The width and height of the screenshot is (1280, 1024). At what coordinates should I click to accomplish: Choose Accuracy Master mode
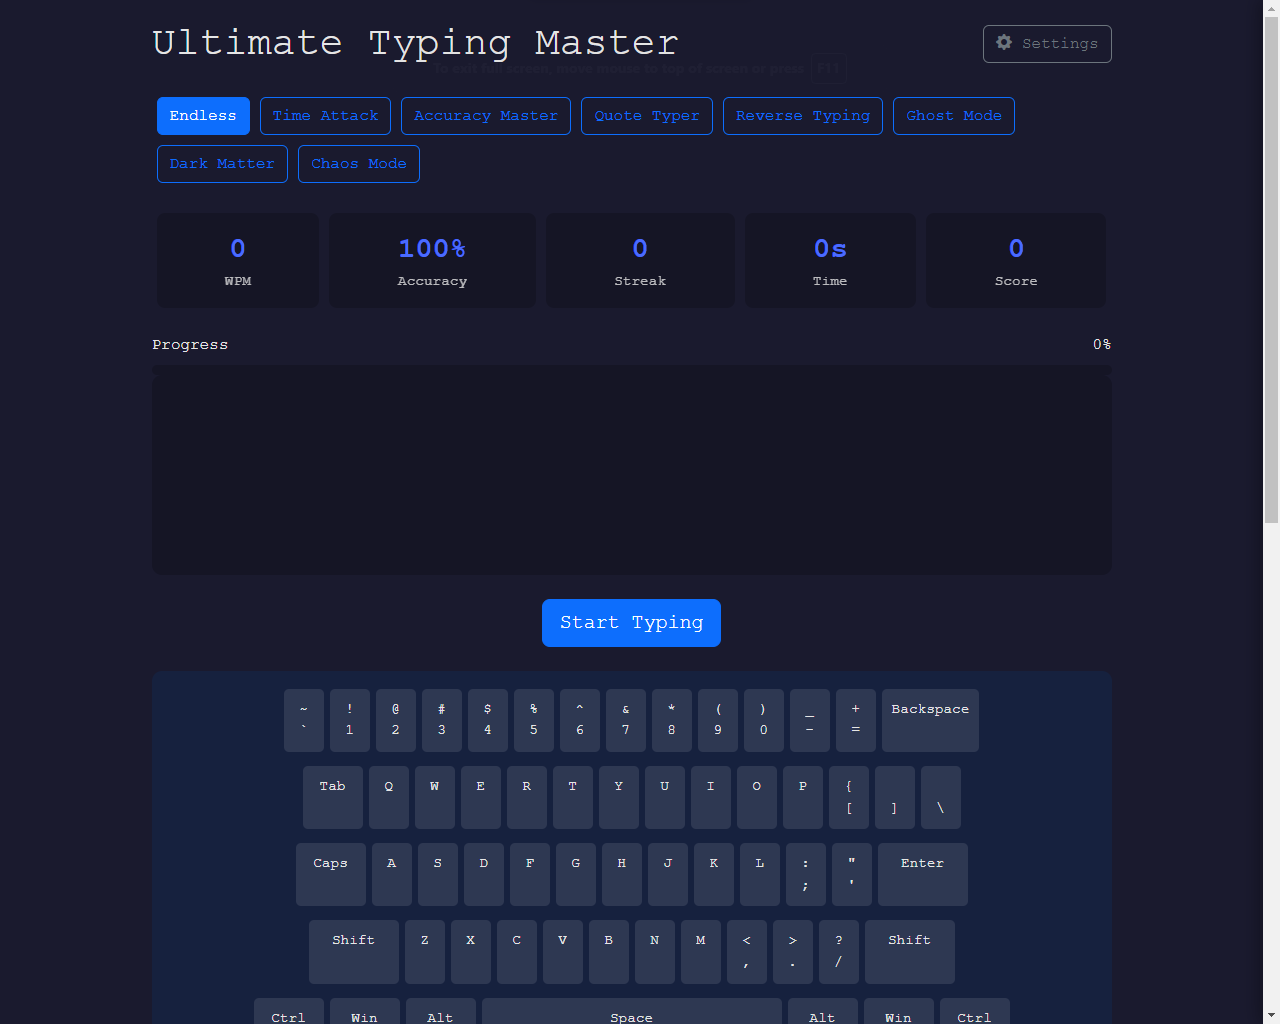pos(486,116)
